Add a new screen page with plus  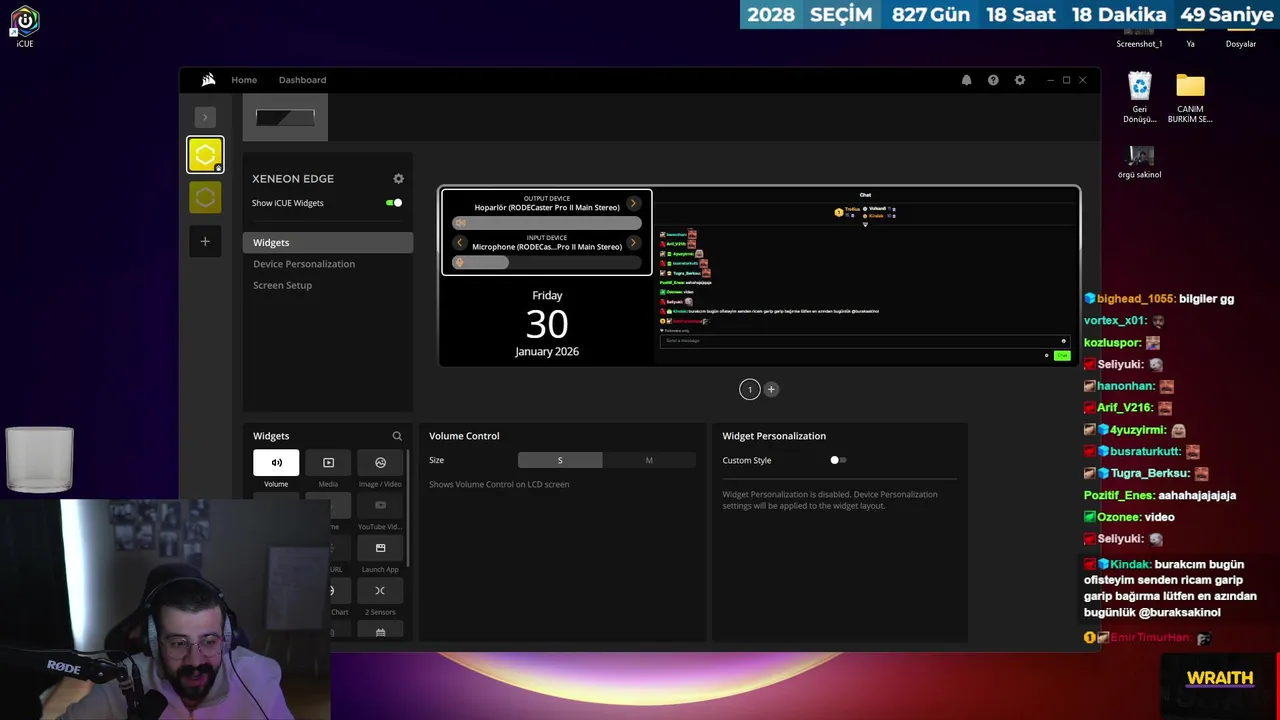pyautogui.click(x=771, y=389)
